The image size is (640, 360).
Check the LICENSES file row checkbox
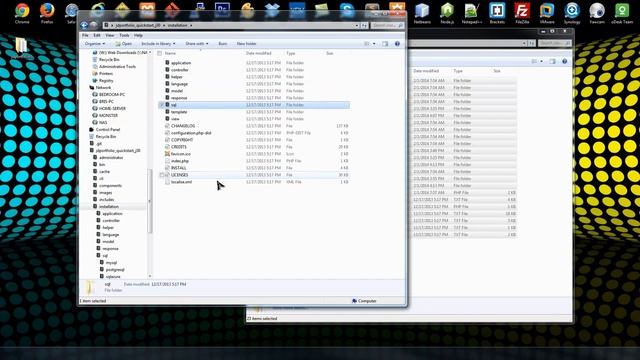click(x=161, y=175)
